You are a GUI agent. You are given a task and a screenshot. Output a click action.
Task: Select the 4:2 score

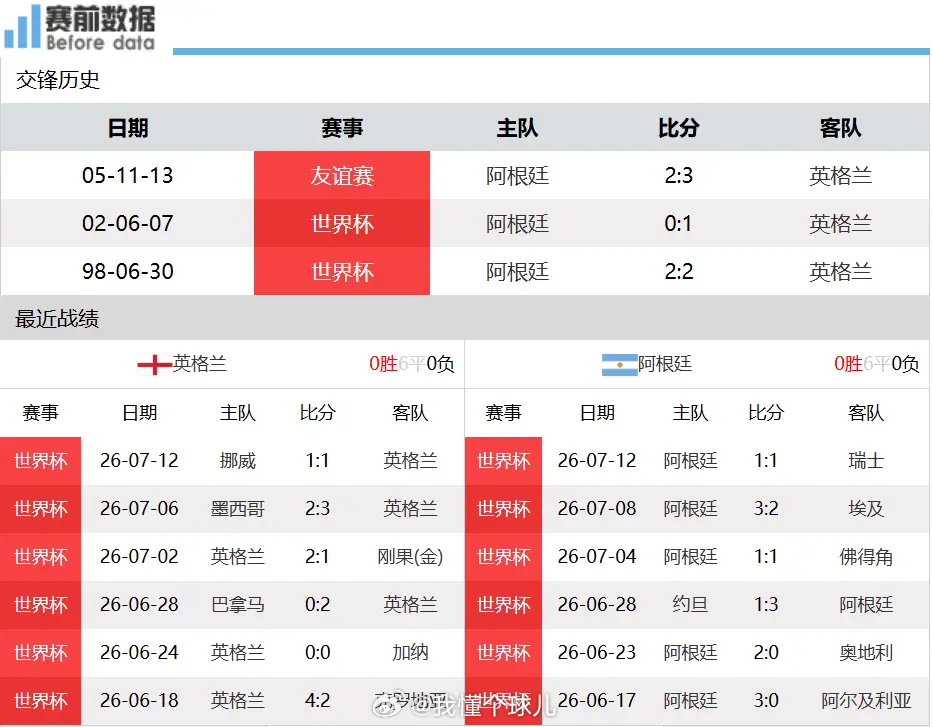point(317,700)
